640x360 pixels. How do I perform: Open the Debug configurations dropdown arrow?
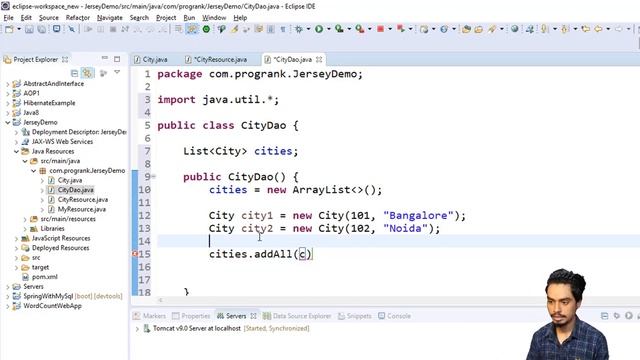coord(308,29)
